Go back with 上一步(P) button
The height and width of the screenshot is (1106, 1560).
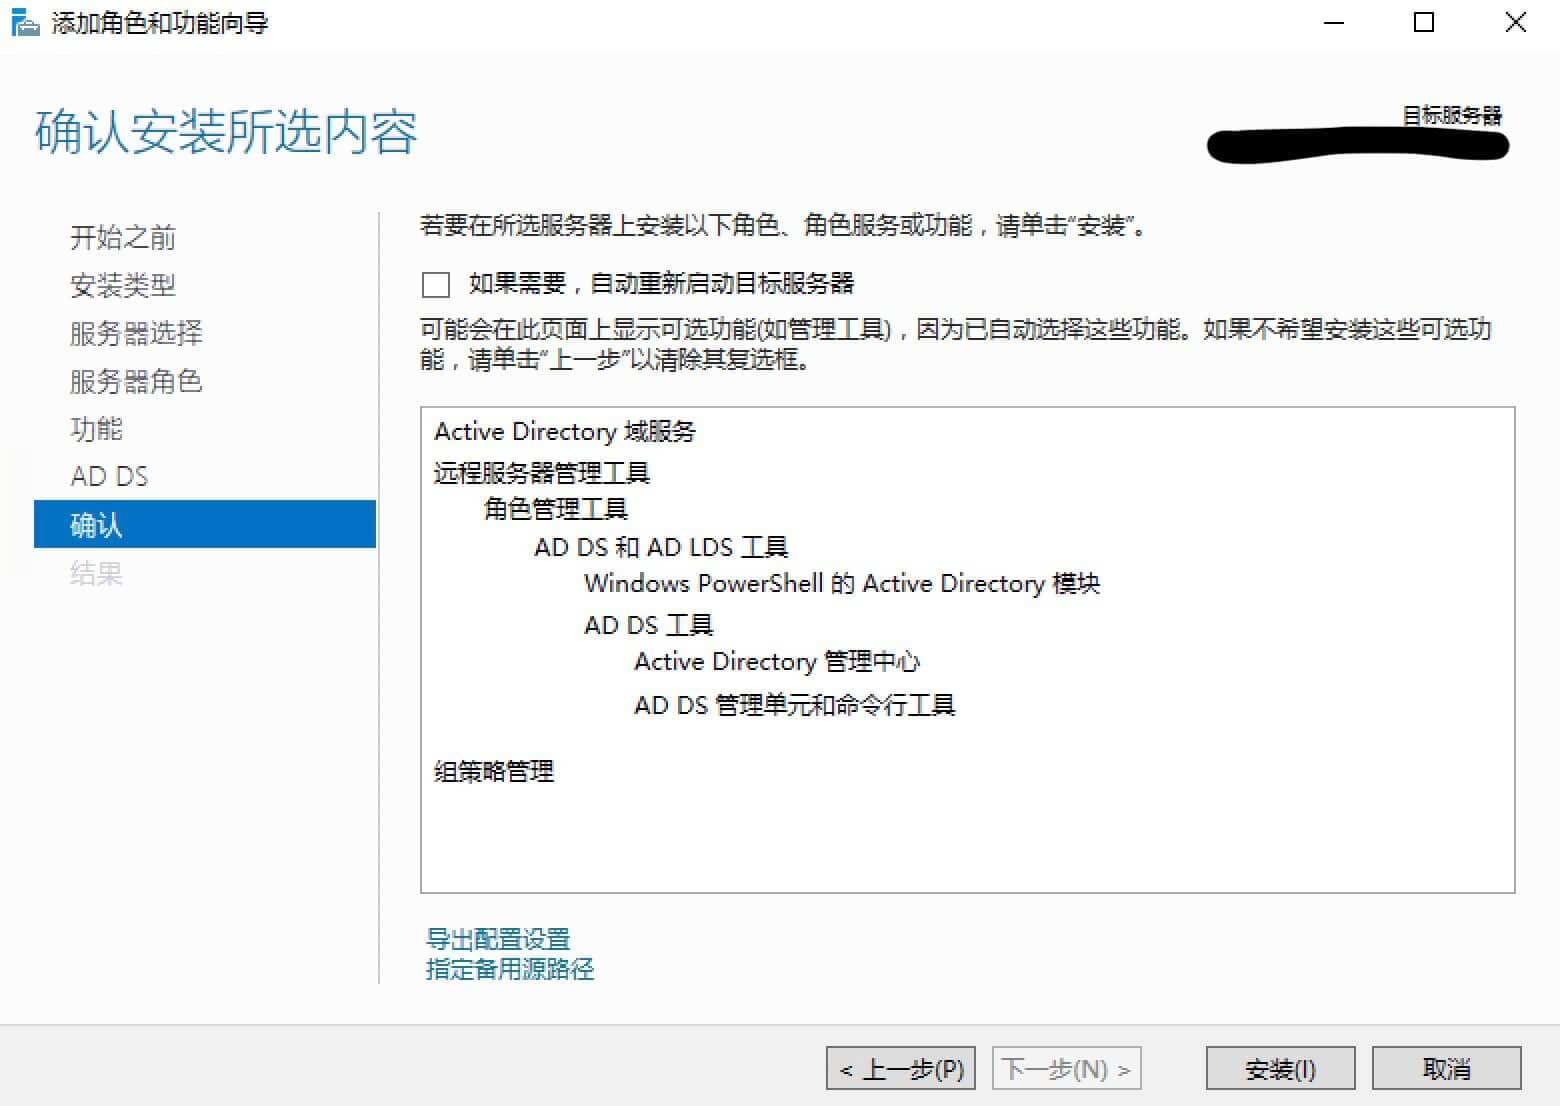pyautogui.click(x=901, y=1069)
